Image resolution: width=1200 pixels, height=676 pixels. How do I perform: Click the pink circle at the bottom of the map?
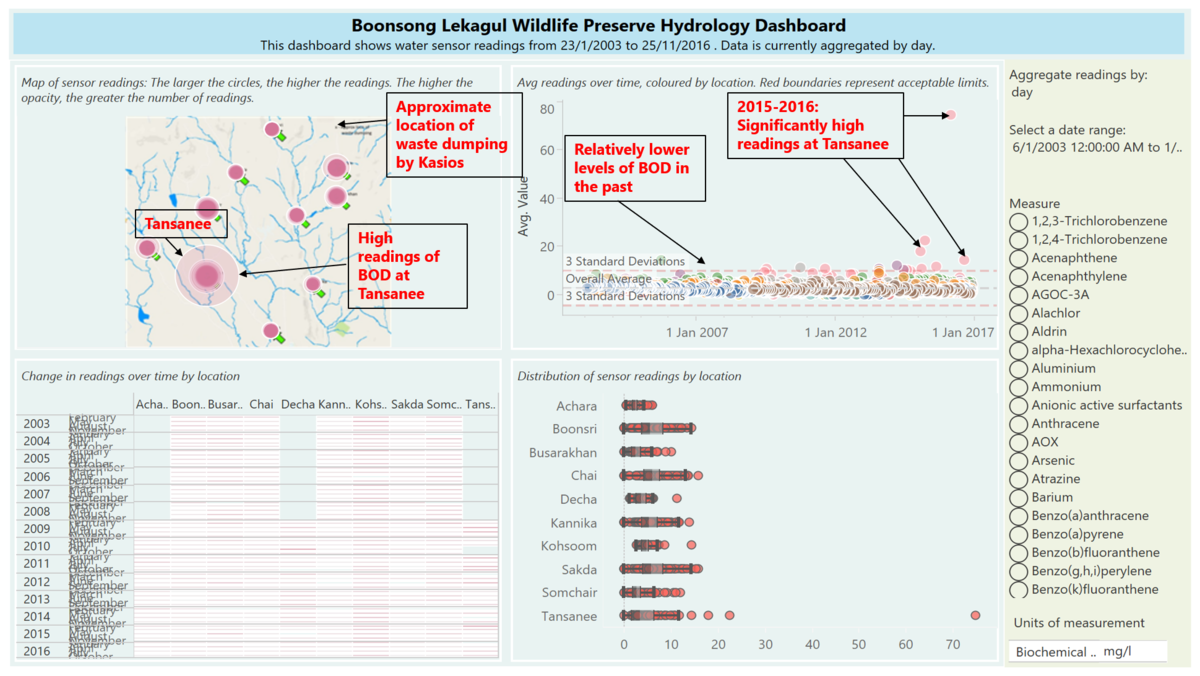click(x=272, y=330)
